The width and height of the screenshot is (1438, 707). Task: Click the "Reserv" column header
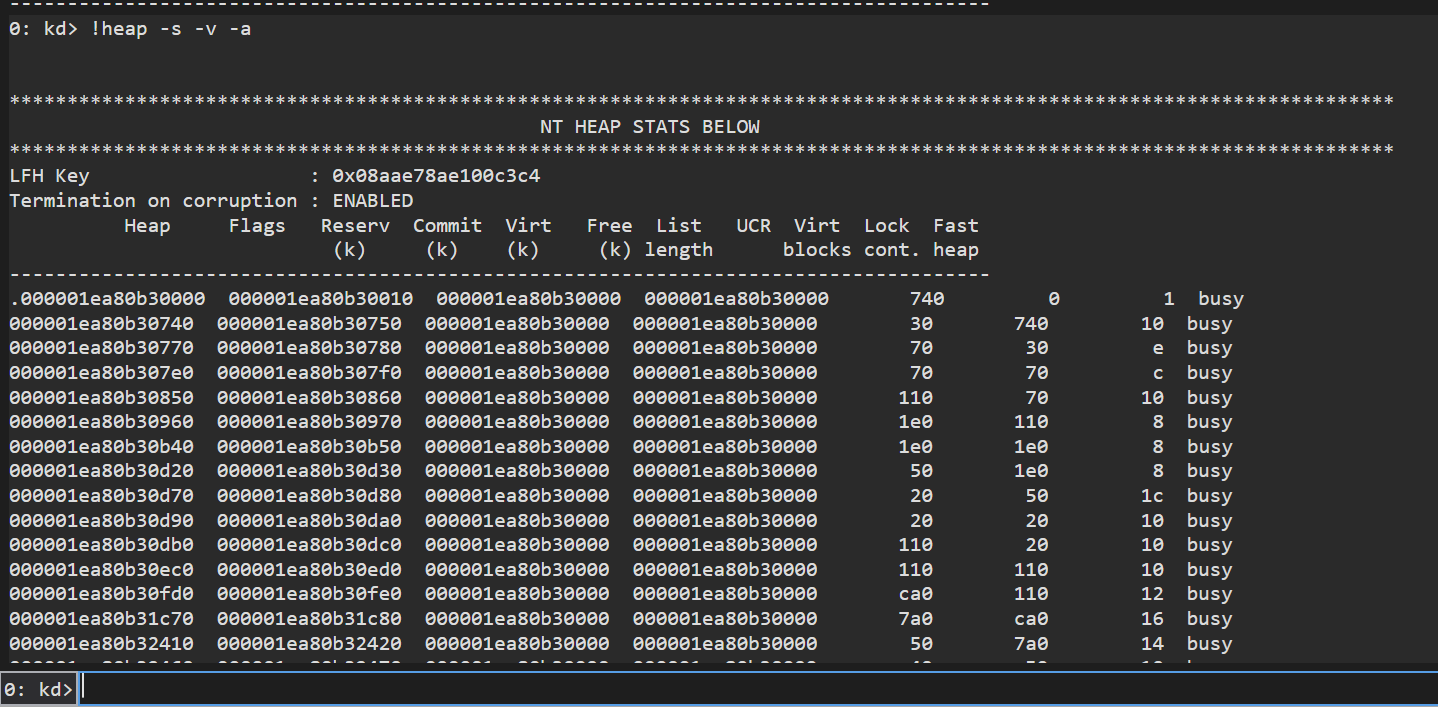tap(355, 226)
